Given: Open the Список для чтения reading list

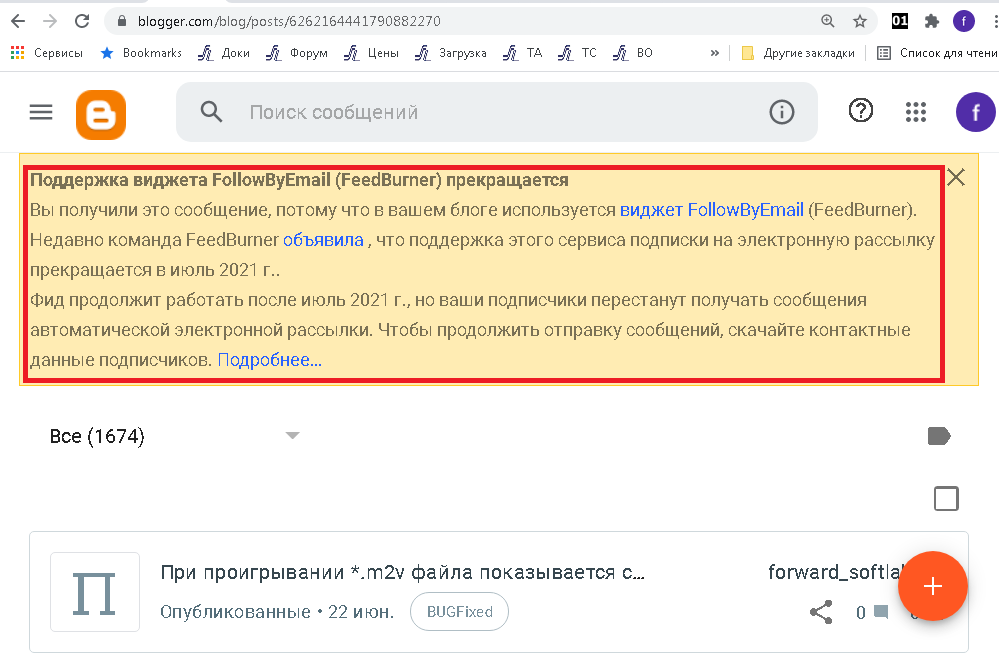Looking at the screenshot, I should tap(937, 53).
